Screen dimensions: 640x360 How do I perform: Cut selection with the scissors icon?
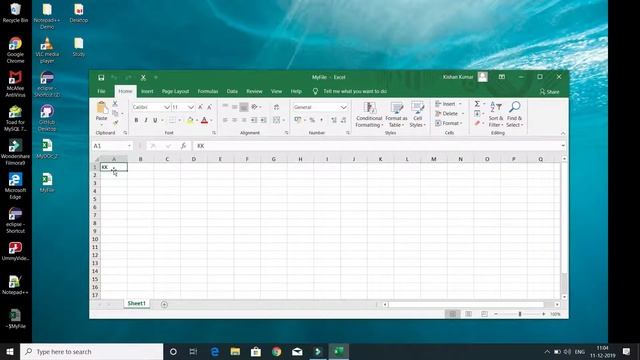(115, 104)
